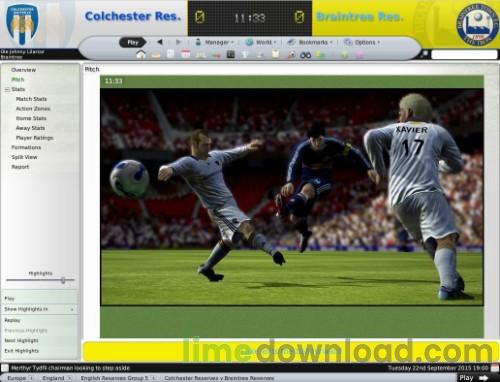Viewport: 500px width, 382px height.
Task: Select Report in the side panel
Action: pyautogui.click(x=20, y=167)
